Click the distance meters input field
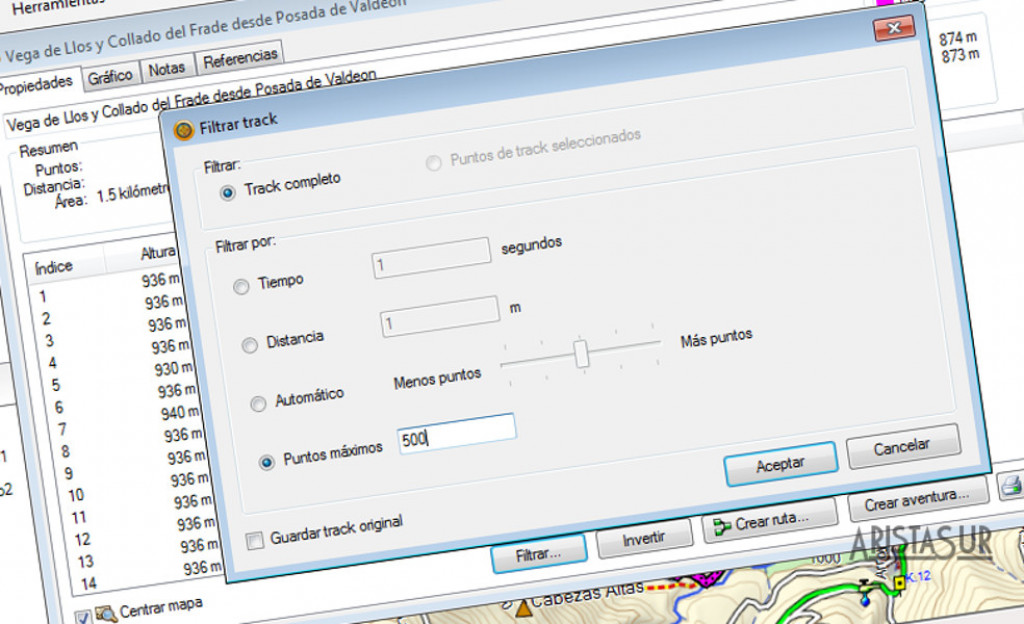This screenshot has height=624, width=1024. coord(440,317)
